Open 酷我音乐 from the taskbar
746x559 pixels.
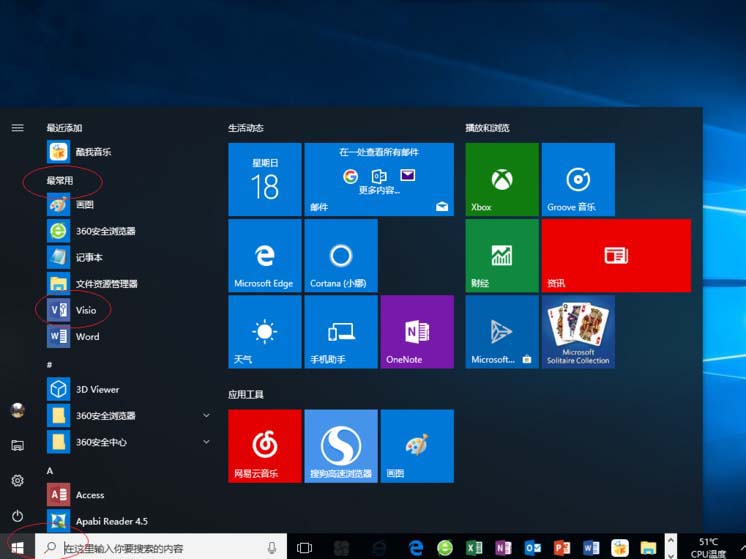(619, 548)
